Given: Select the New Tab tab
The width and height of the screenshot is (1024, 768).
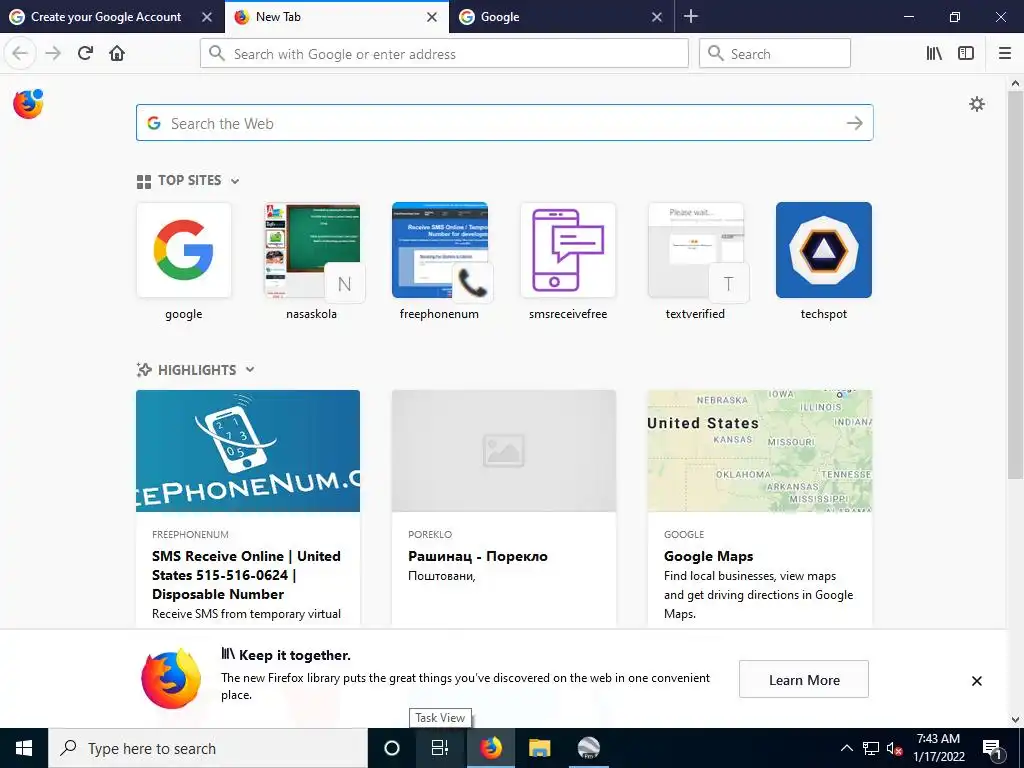Looking at the screenshot, I should coord(336,17).
